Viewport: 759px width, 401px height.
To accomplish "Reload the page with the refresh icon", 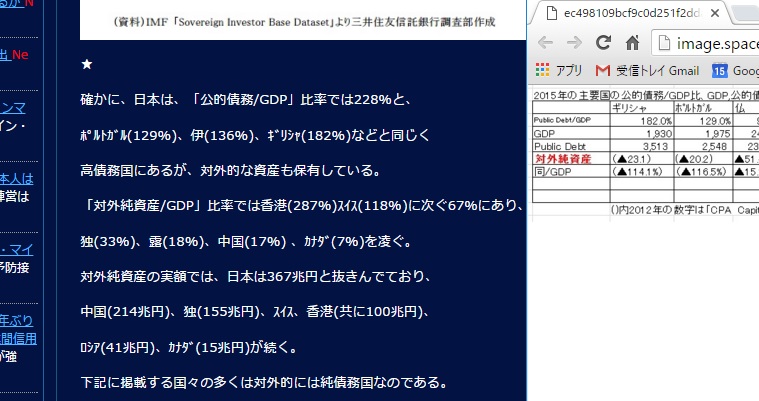I will coord(603,43).
